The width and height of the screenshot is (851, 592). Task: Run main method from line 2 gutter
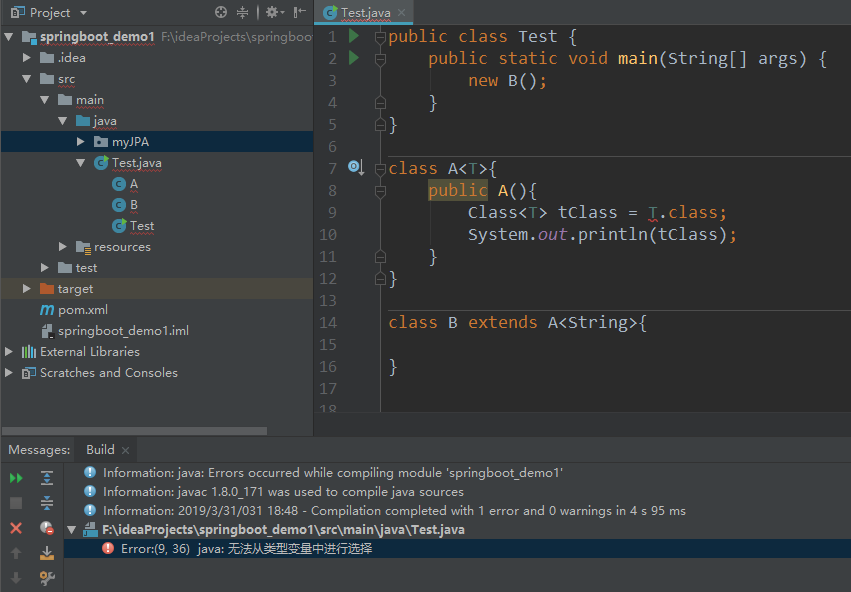click(354, 58)
